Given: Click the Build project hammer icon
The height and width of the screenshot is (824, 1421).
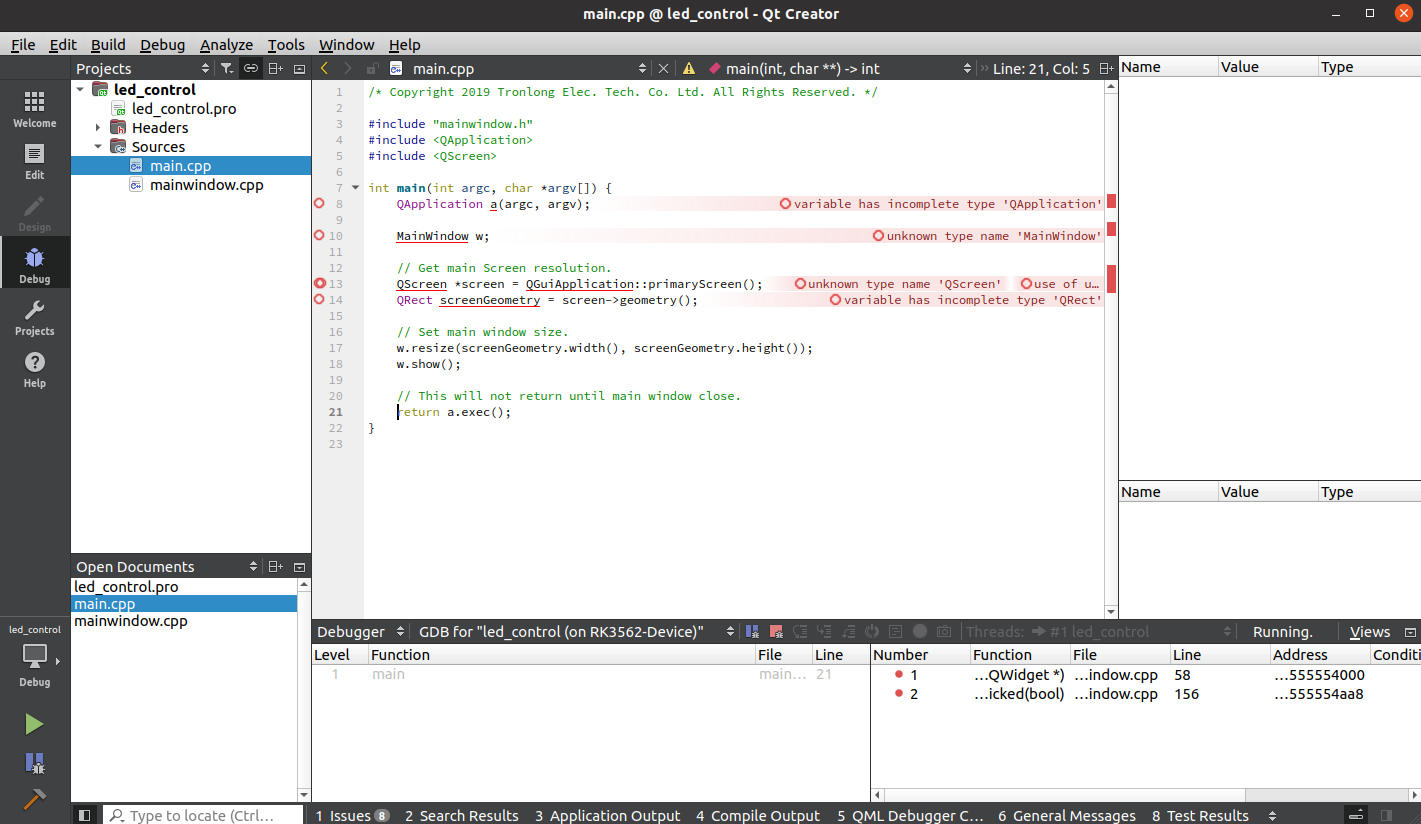Looking at the screenshot, I should pyautogui.click(x=34, y=799).
